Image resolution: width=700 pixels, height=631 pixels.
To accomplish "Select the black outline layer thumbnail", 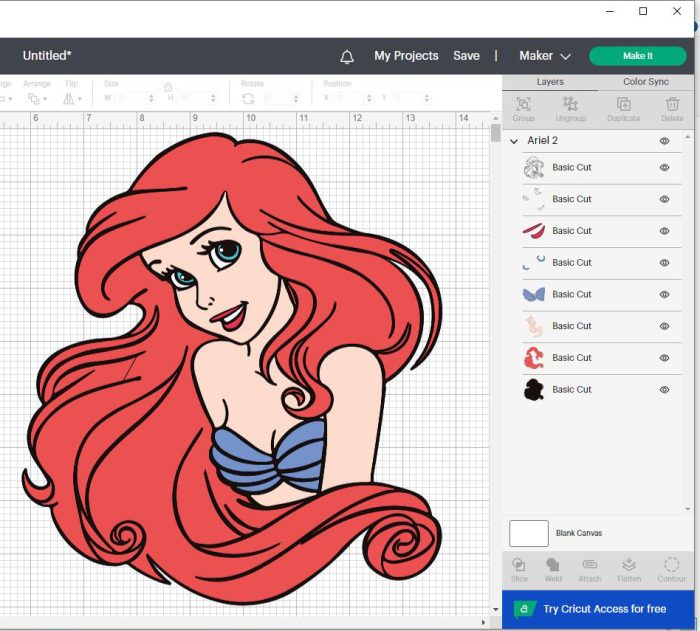I will point(533,167).
